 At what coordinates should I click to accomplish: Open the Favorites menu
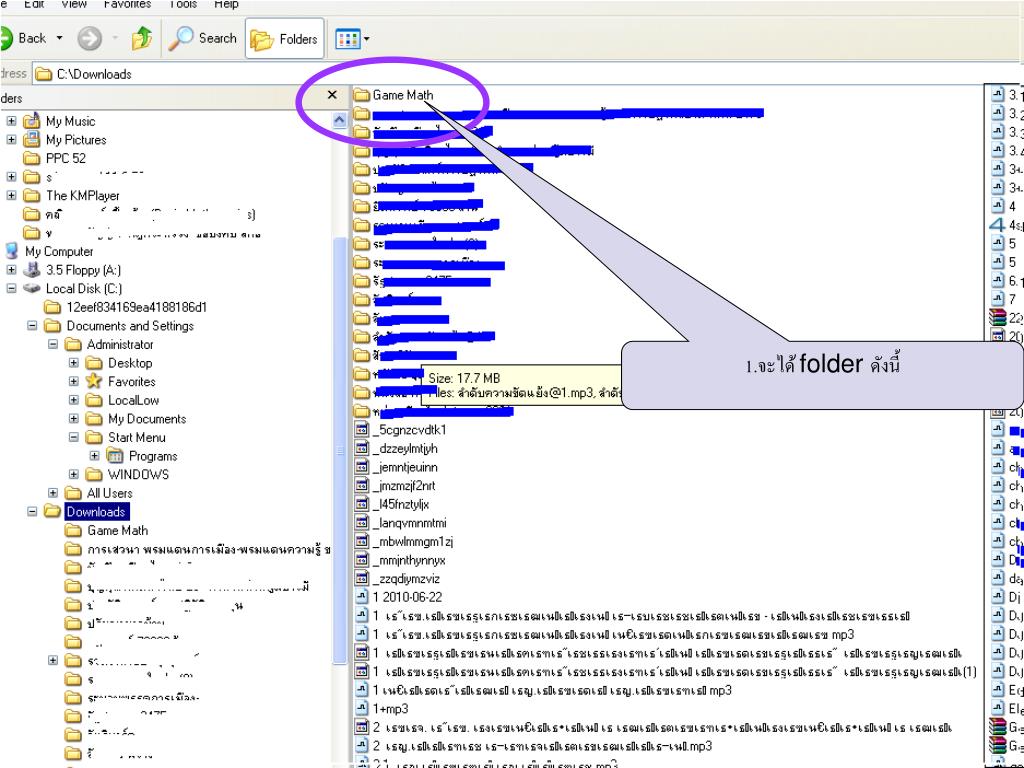(x=127, y=4)
